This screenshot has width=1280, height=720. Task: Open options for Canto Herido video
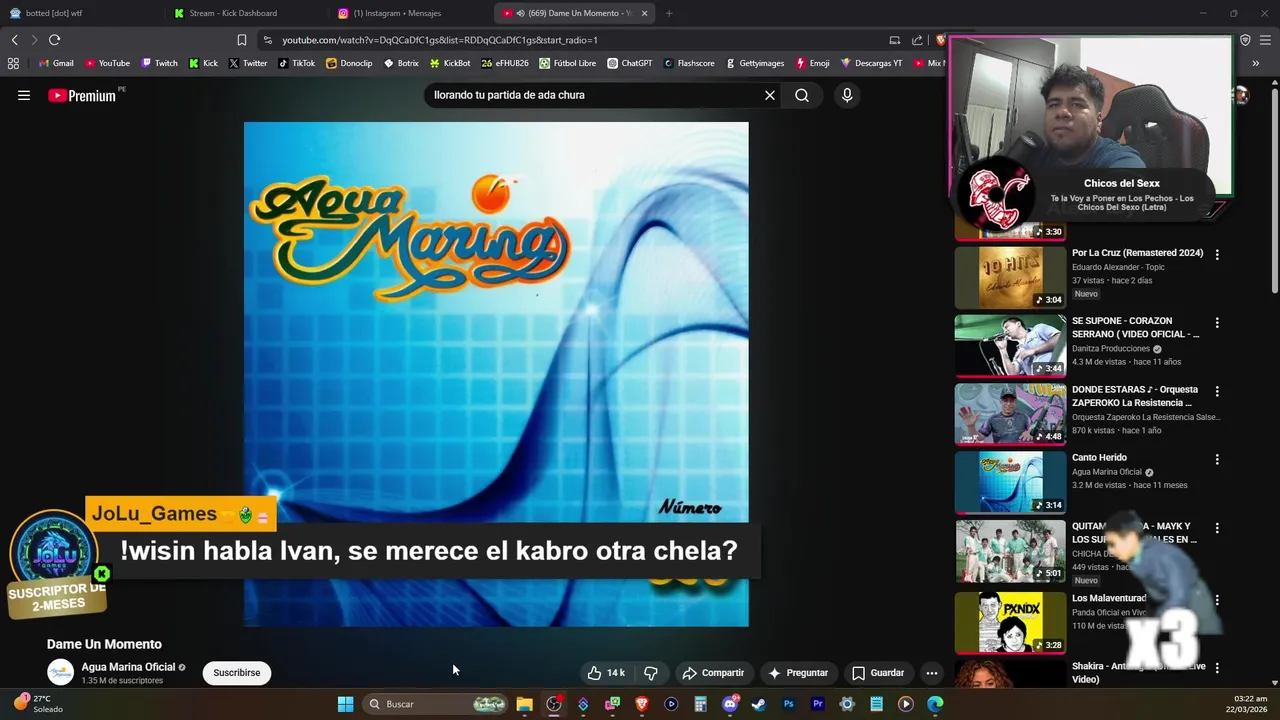[1217, 459]
